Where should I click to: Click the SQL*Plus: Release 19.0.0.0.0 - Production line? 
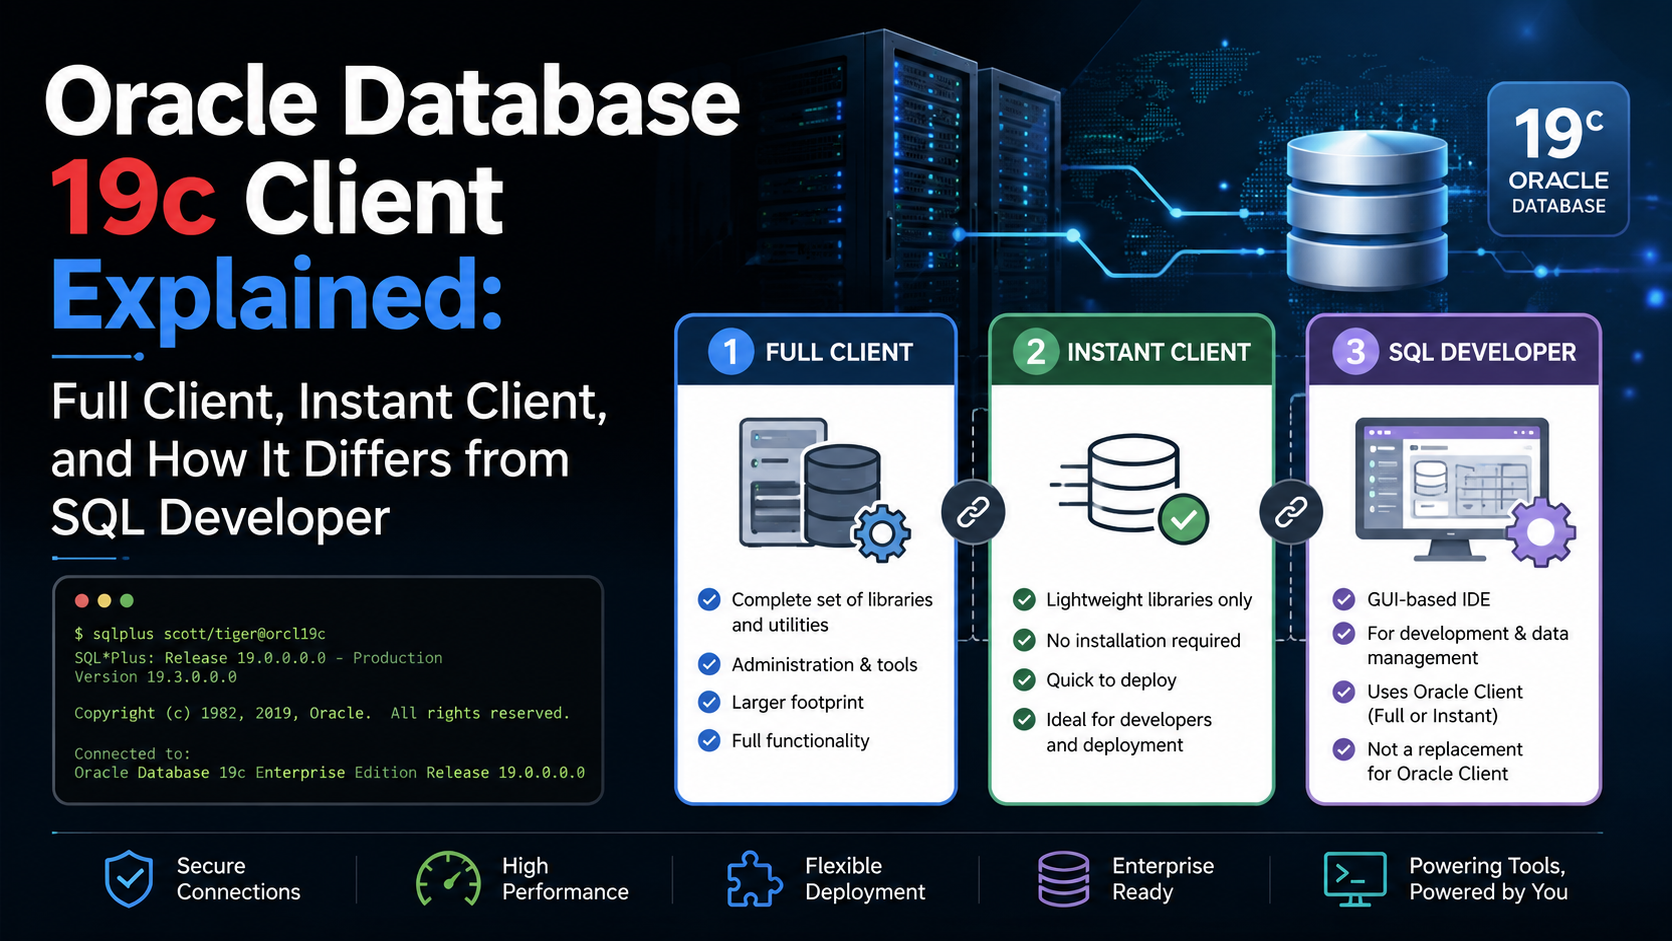258,658
